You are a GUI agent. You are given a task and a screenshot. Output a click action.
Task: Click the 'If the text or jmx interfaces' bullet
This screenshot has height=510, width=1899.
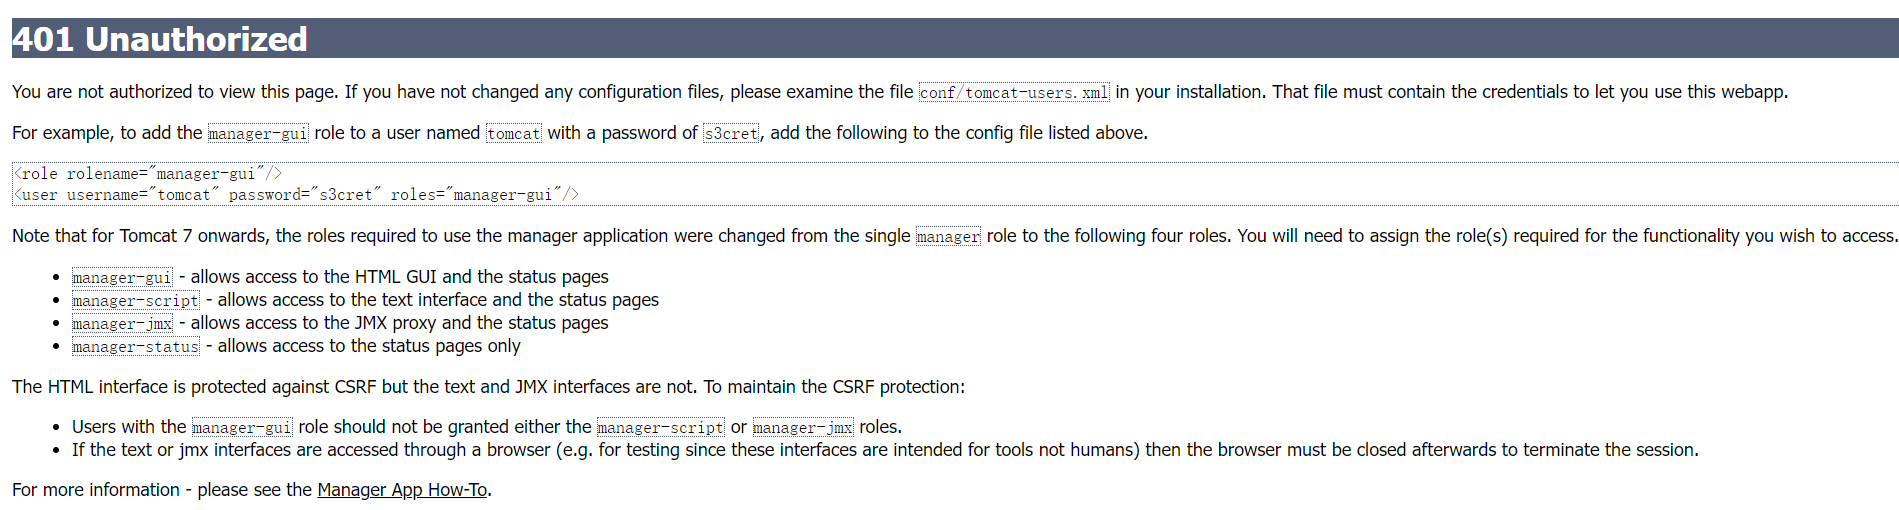pyautogui.click(x=884, y=450)
